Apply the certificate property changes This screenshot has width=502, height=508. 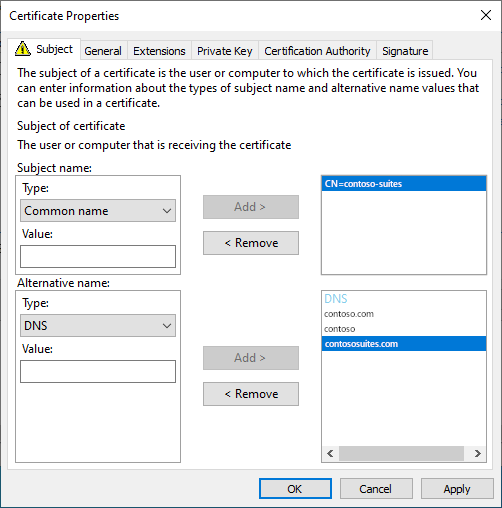(x=457, y=489)
